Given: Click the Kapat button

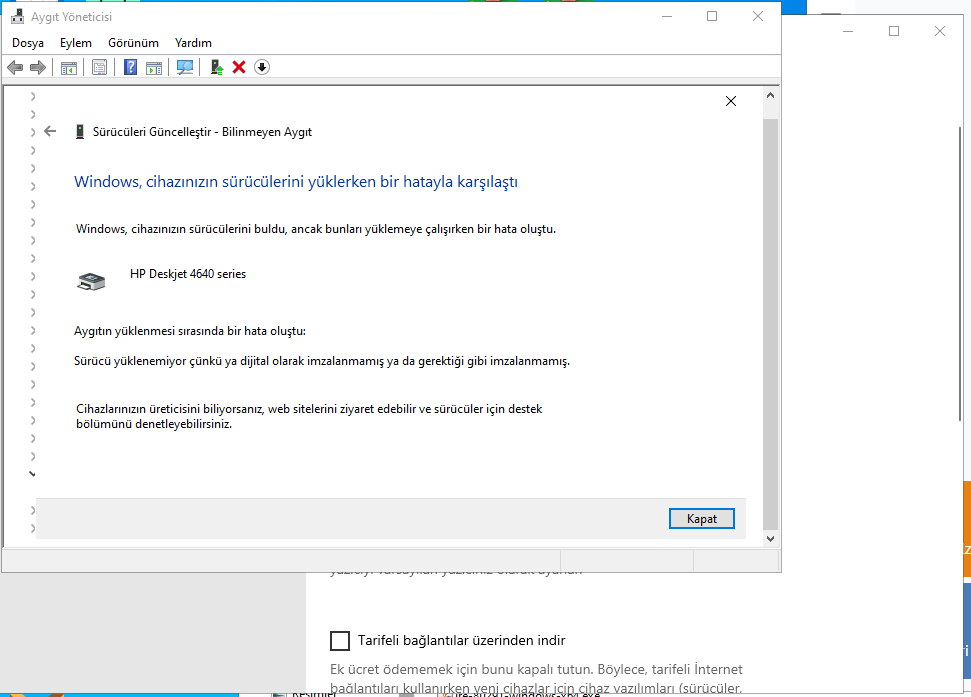Looking at the screenshot, I should coord(702,519).
